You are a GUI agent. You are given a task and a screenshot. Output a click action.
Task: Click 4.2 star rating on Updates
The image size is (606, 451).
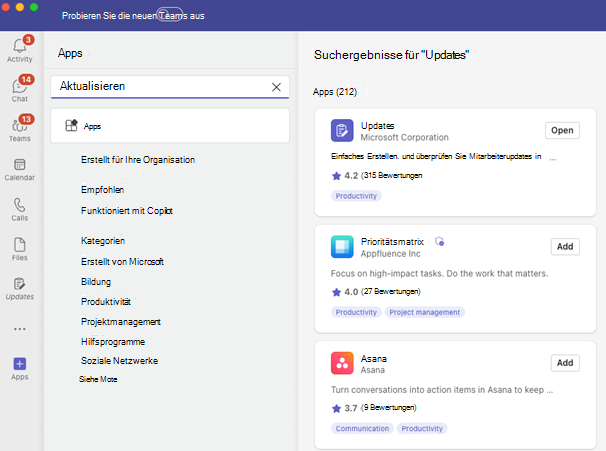pyautogui.click(x=377, y=175)
